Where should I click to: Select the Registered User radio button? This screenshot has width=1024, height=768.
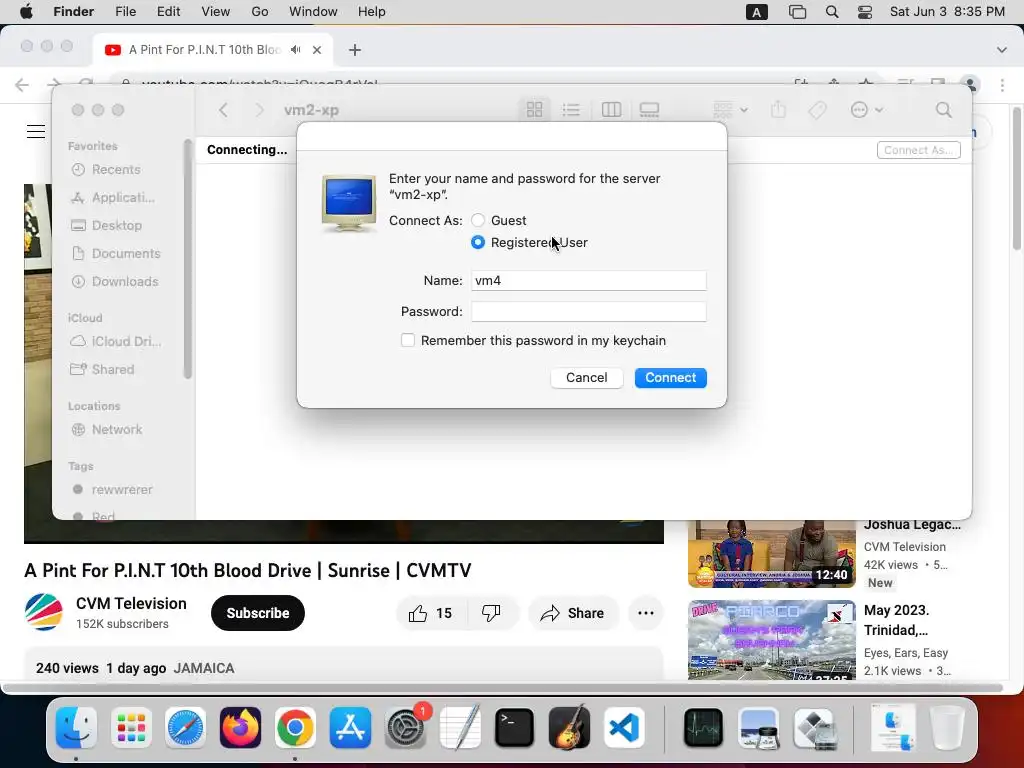click(x=478, y=242)
